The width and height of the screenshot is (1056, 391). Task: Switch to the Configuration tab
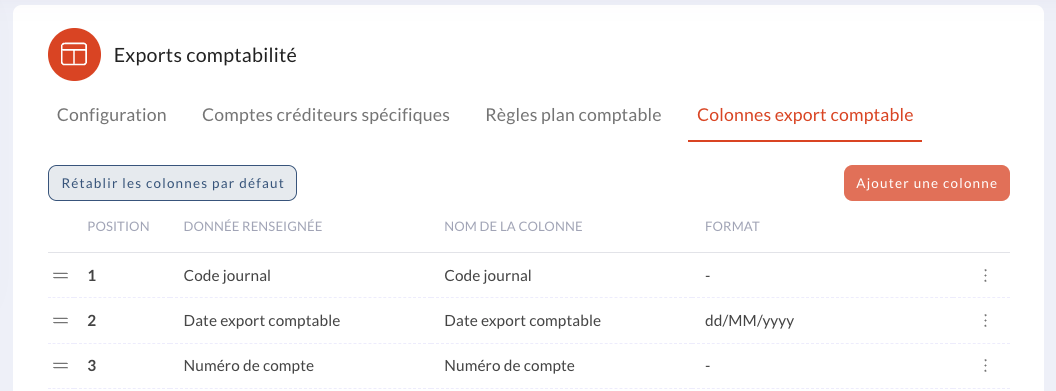[x=112, y=115]
